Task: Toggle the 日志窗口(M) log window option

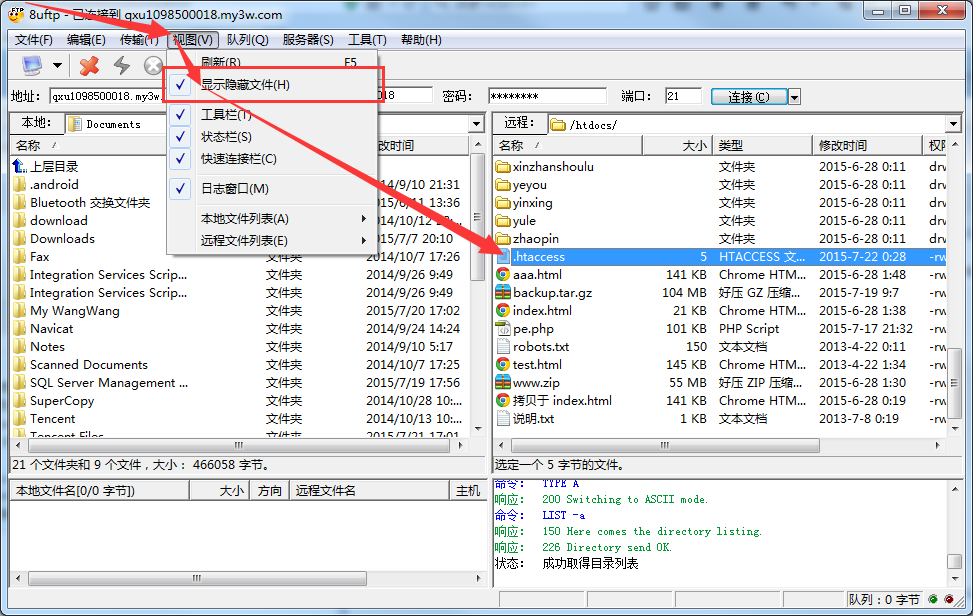Action: 234,189
